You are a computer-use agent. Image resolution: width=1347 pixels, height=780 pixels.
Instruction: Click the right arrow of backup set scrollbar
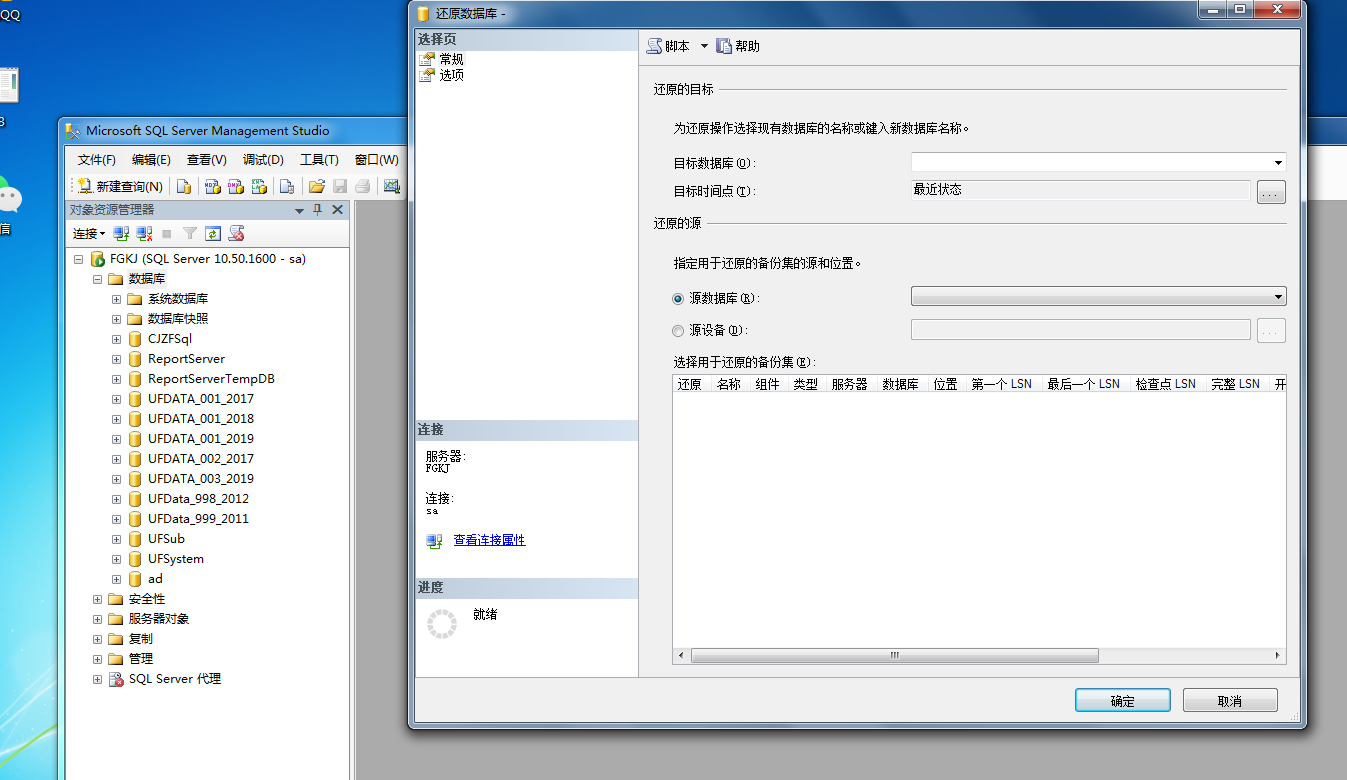[x=1278, y=656]
